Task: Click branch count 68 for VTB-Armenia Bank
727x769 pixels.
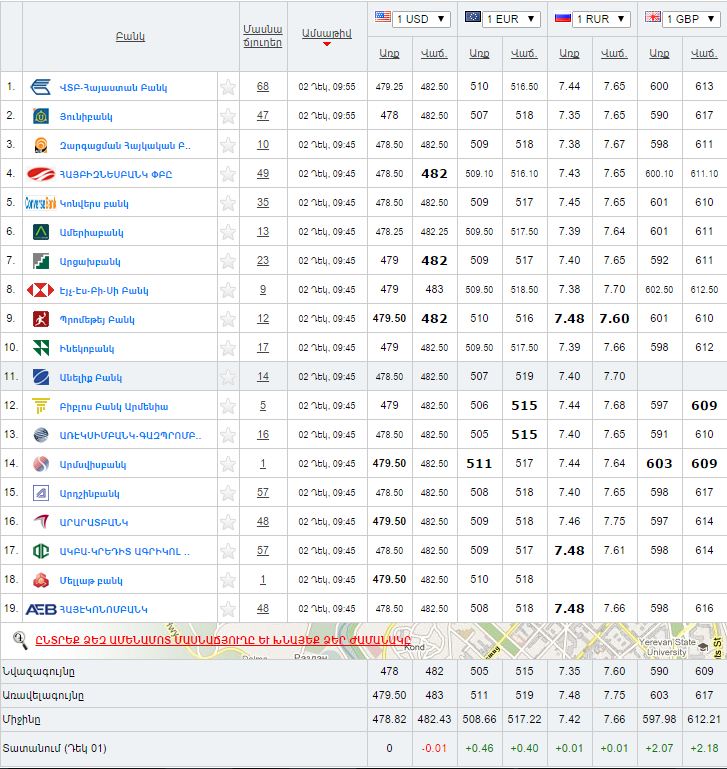Action: 262,87
